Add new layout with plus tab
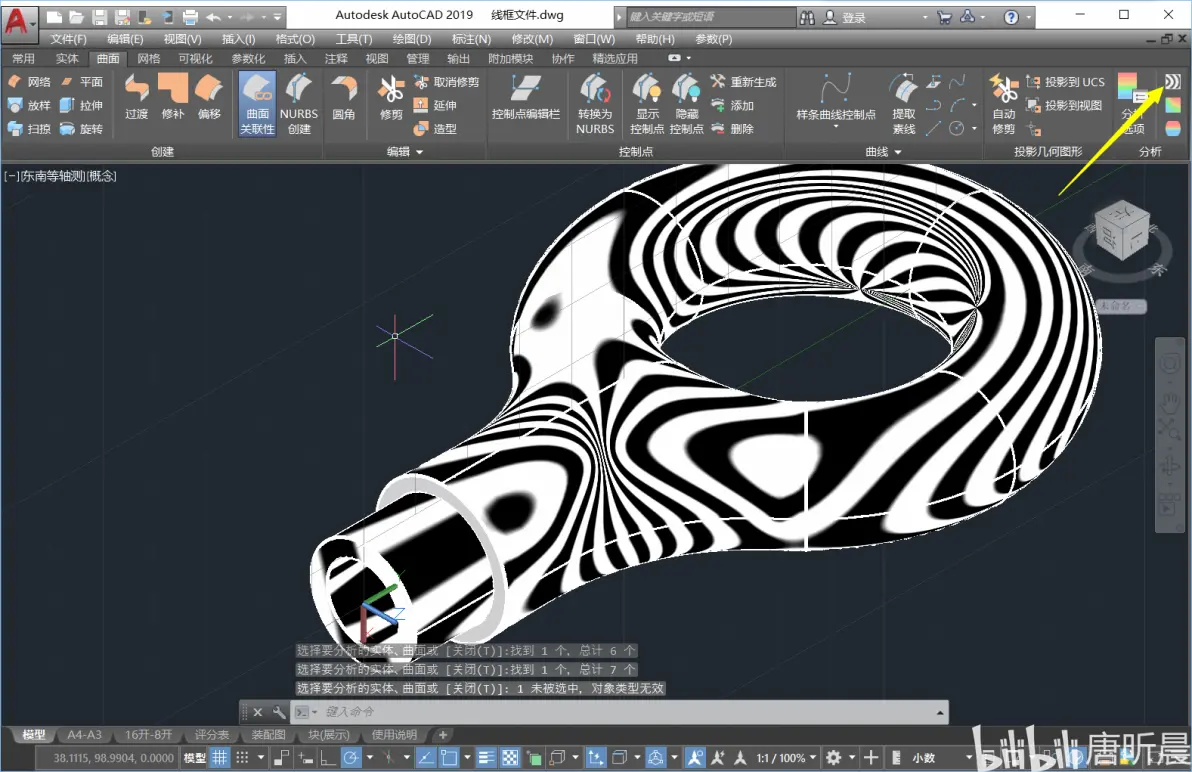This screenshot has height=772, width=1192. click(x=442, y=735)
